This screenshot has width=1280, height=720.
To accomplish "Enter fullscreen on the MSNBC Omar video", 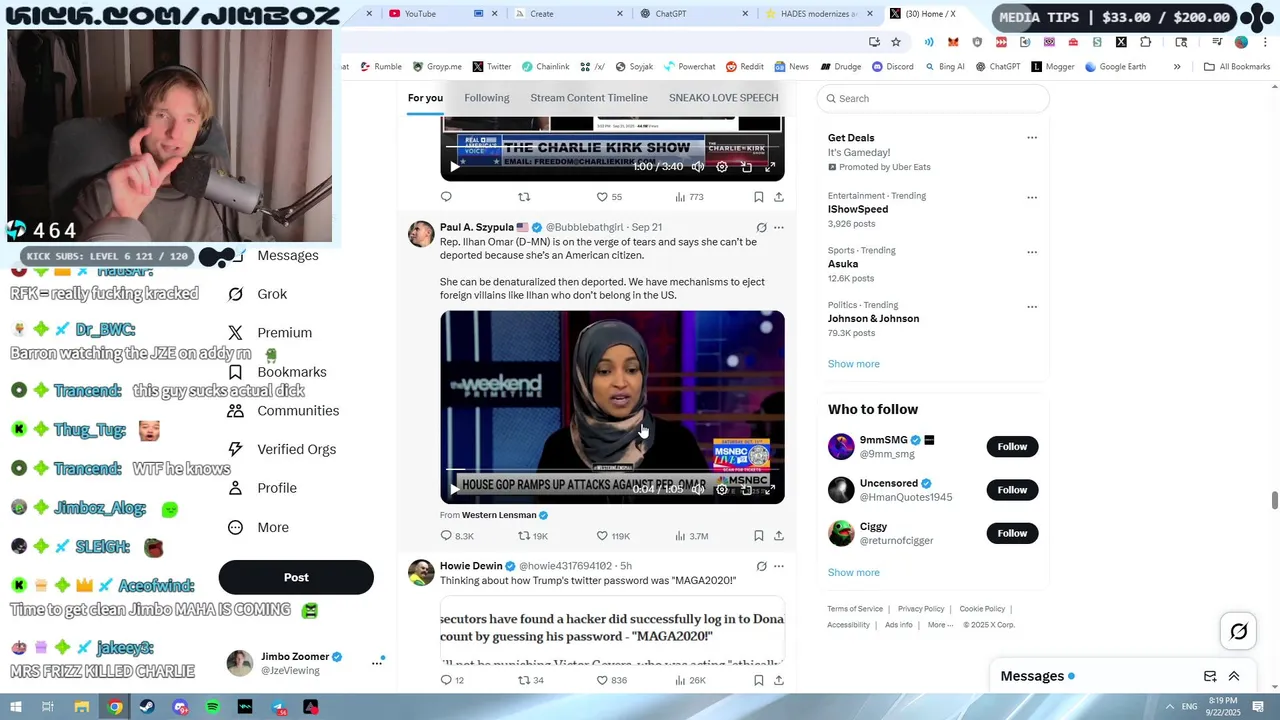I will click(x=770, y=489).
